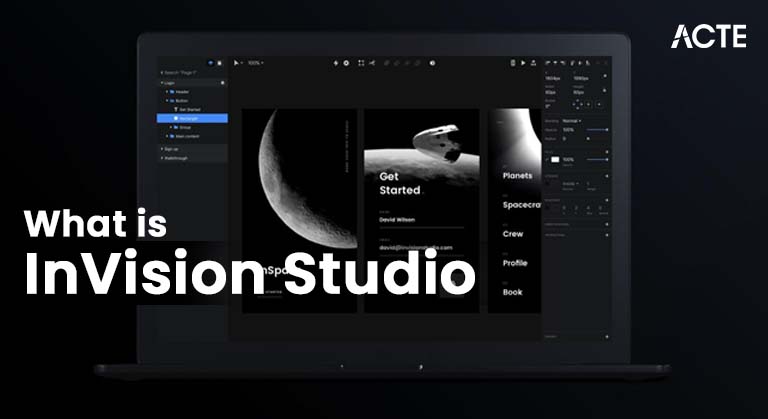Screen dimensions: 768x419
Task: Select the Planets menu item on artboard
Action: [x=517, y=175]
